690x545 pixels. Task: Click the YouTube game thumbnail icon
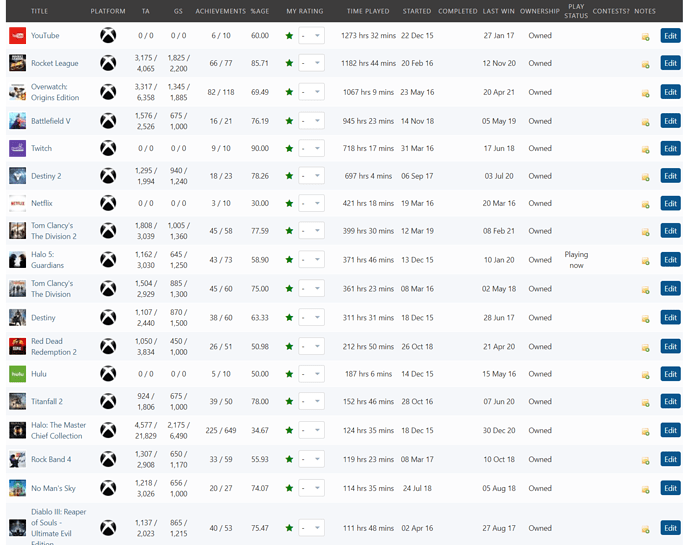point(18,36)
